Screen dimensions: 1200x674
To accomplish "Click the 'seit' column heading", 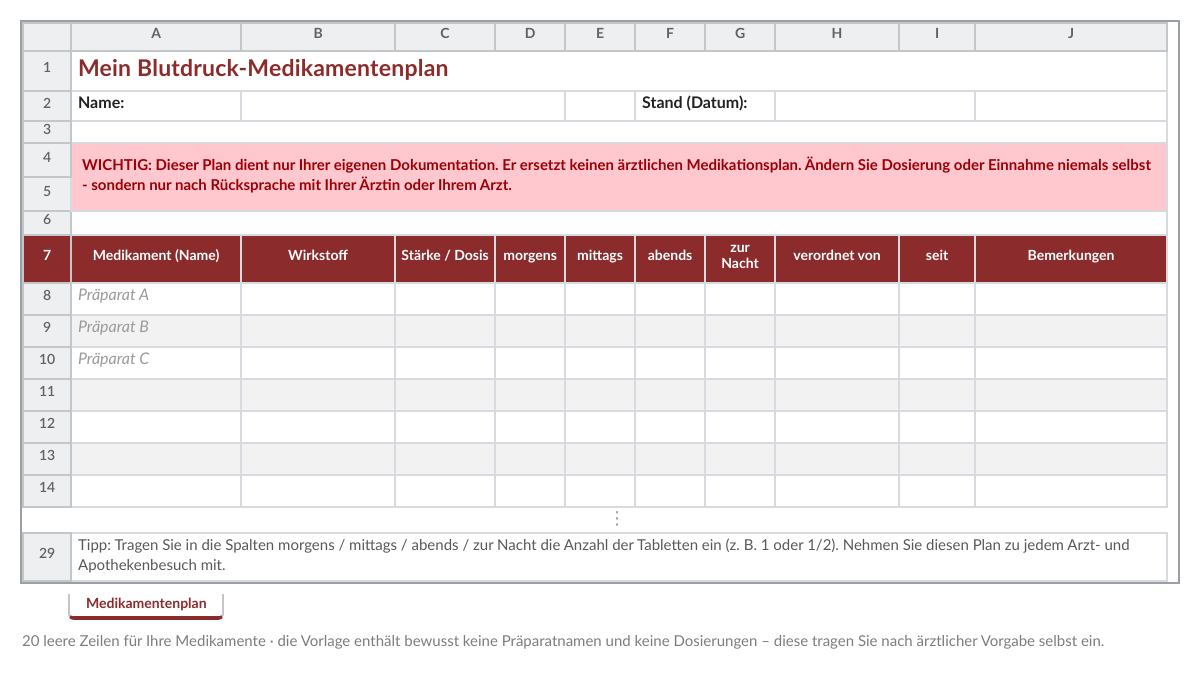I will pos(937,257).
